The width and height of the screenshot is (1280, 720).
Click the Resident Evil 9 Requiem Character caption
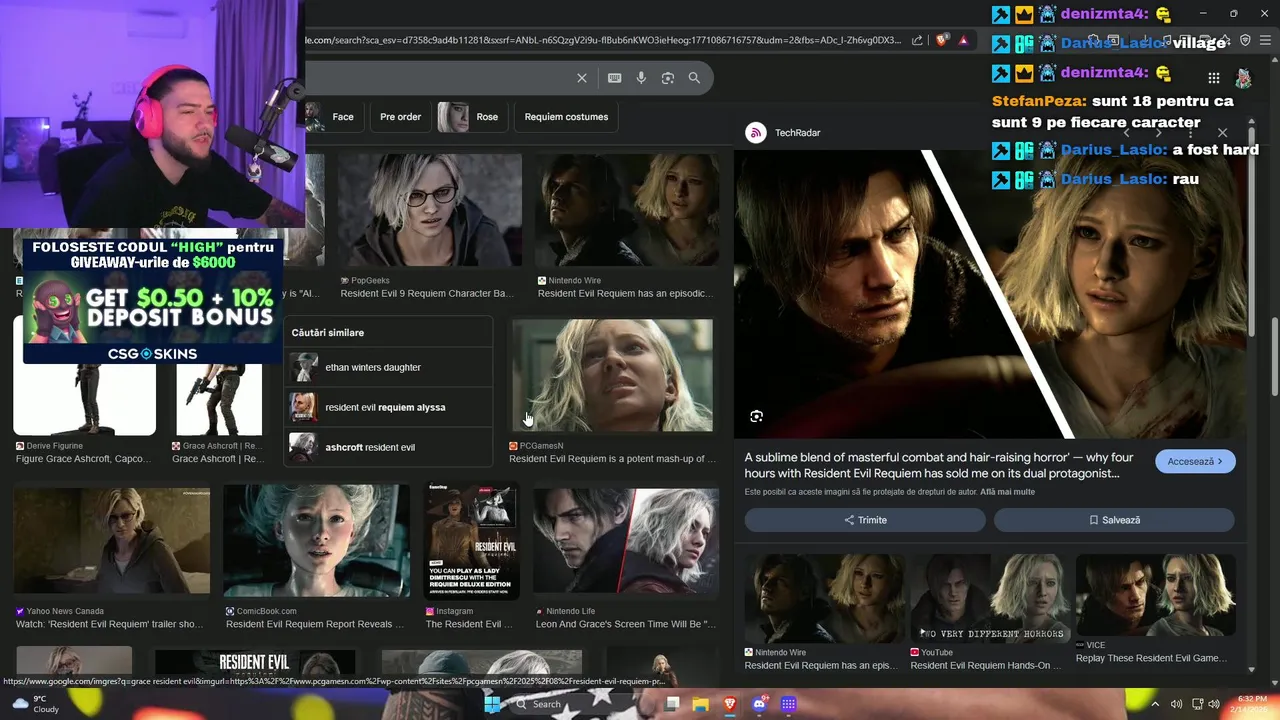[427, 294]
